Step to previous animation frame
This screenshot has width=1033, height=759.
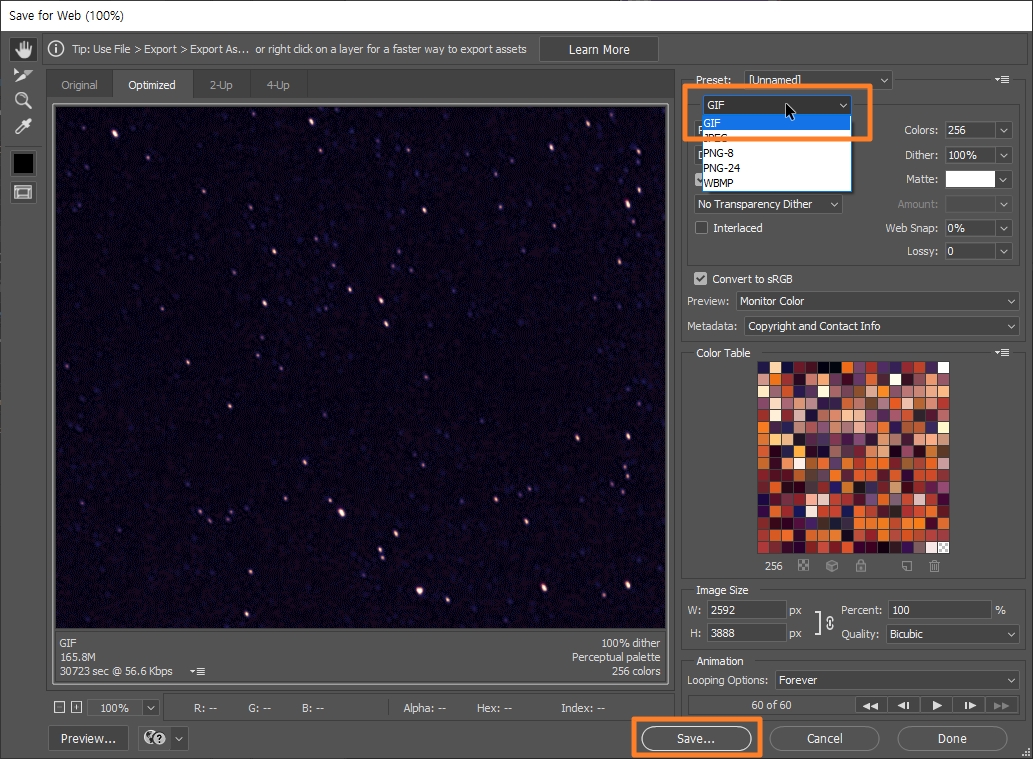[904, 706]
